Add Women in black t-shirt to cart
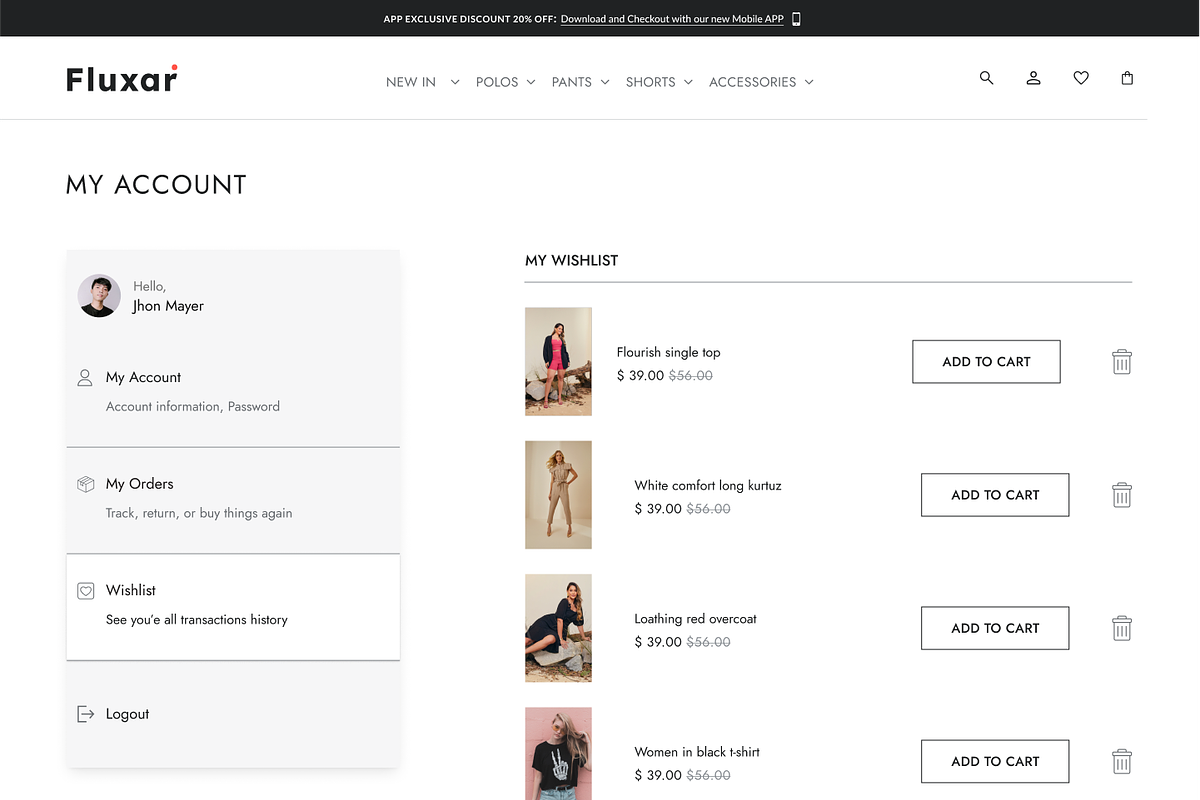1200x800 pixels. click(995, 761)
